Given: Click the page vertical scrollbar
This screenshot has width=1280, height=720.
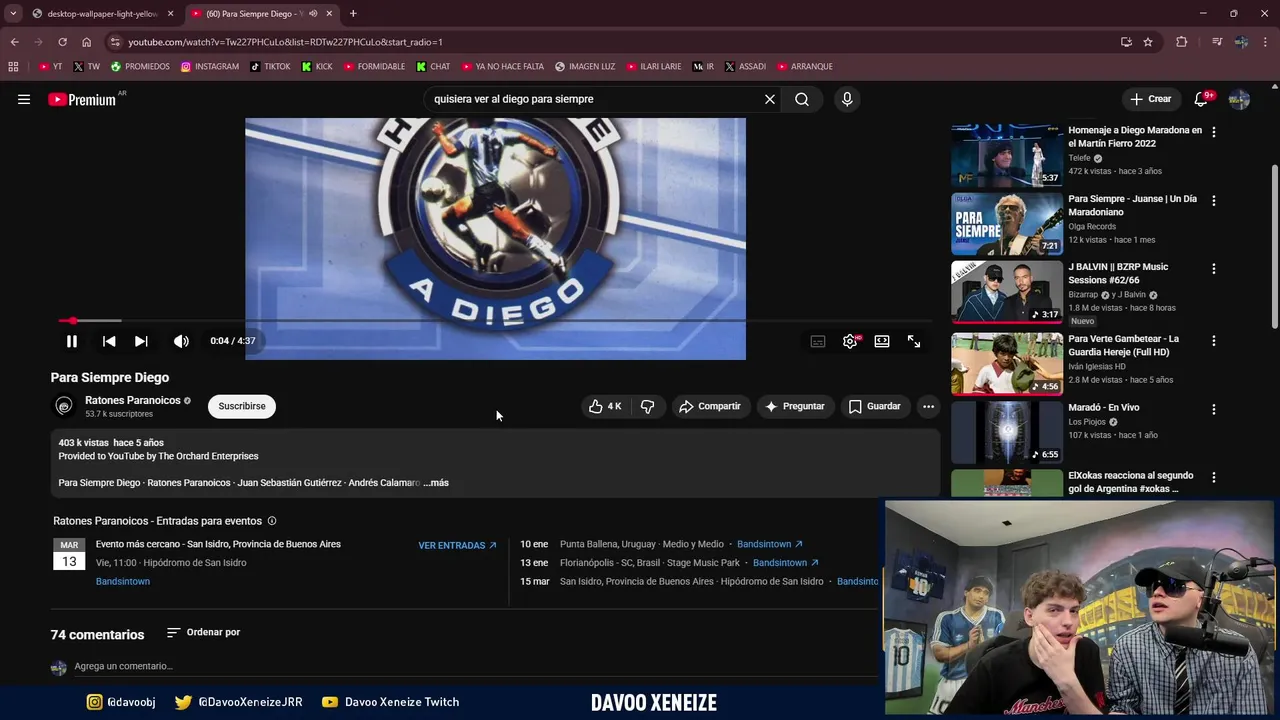Looking at the screenshot, I should coord(1274,245).
